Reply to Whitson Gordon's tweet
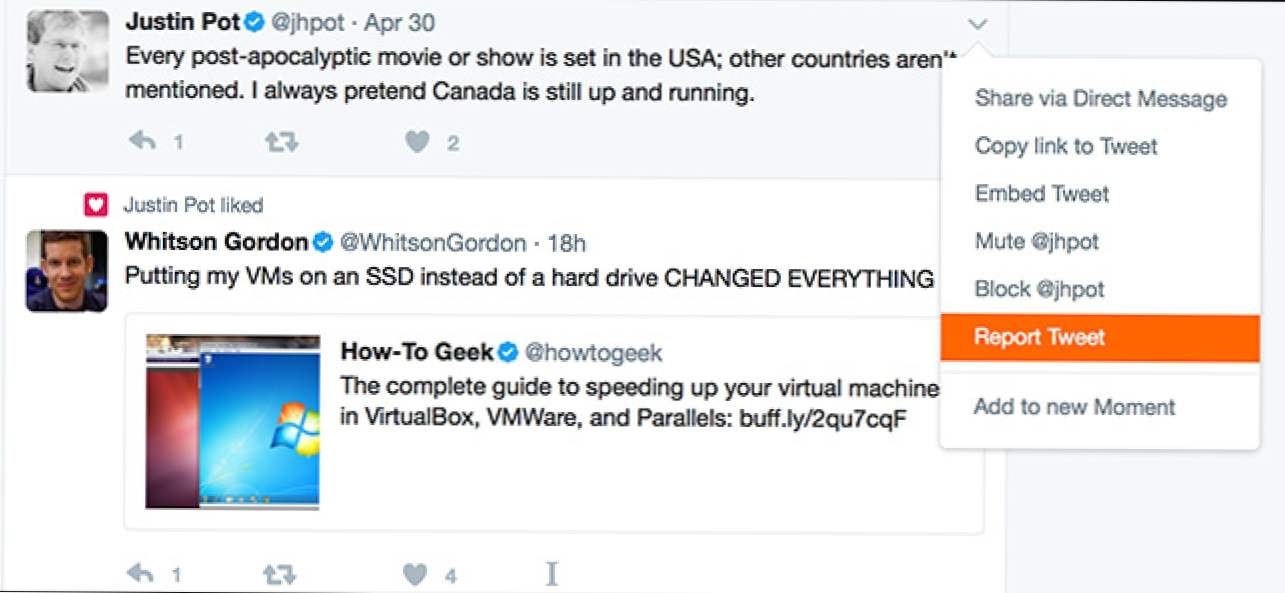This screenshot has height=593, width=1285. [143, 573]
